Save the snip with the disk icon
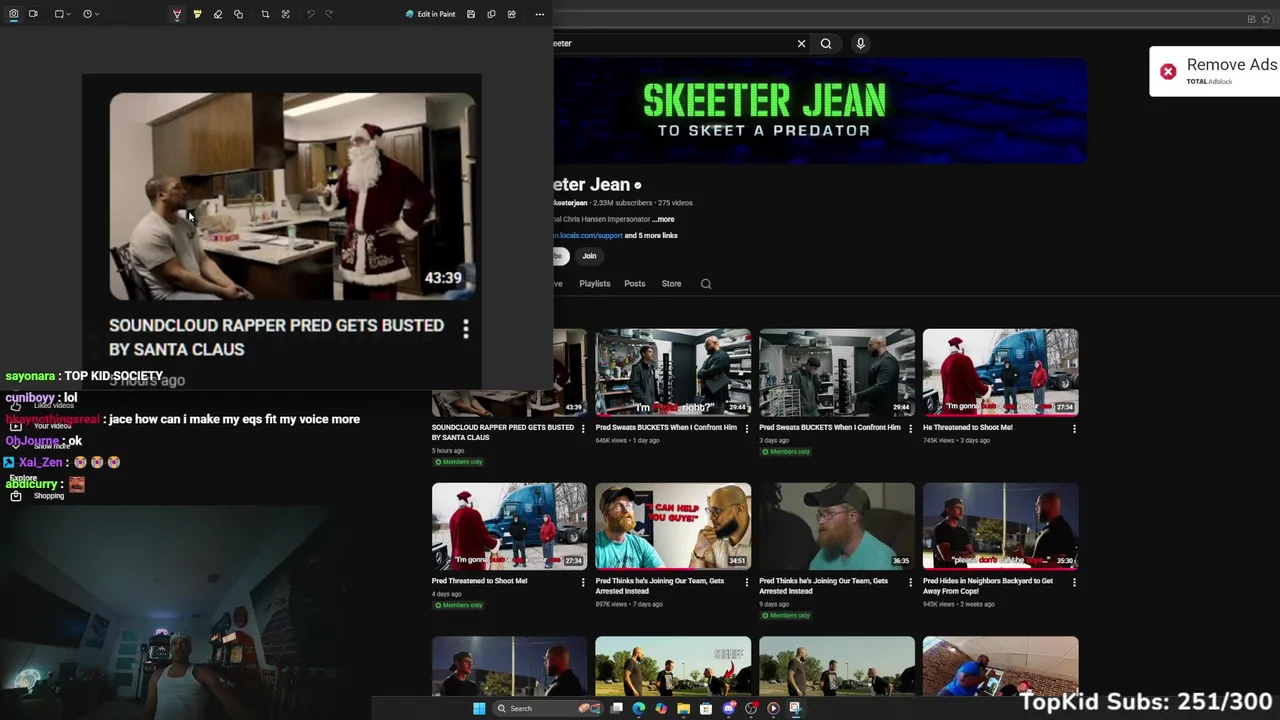 point(471,14)
